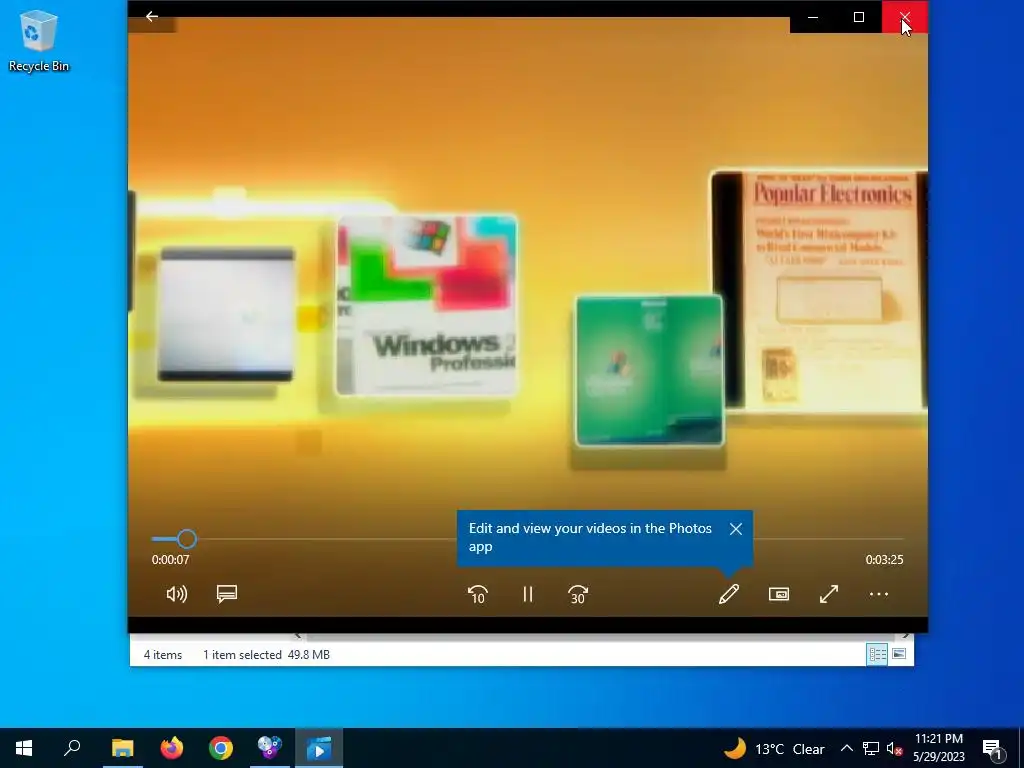The image size is (1024, 768).
Task: Open muted volume tray icon
Action: click(x=894, y=749)
